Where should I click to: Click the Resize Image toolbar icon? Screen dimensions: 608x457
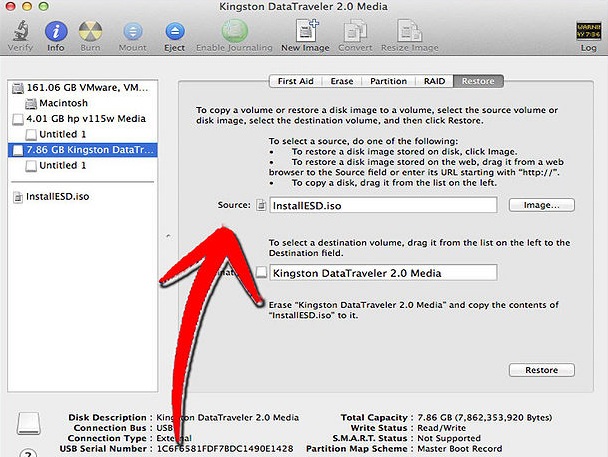[409, 31]
